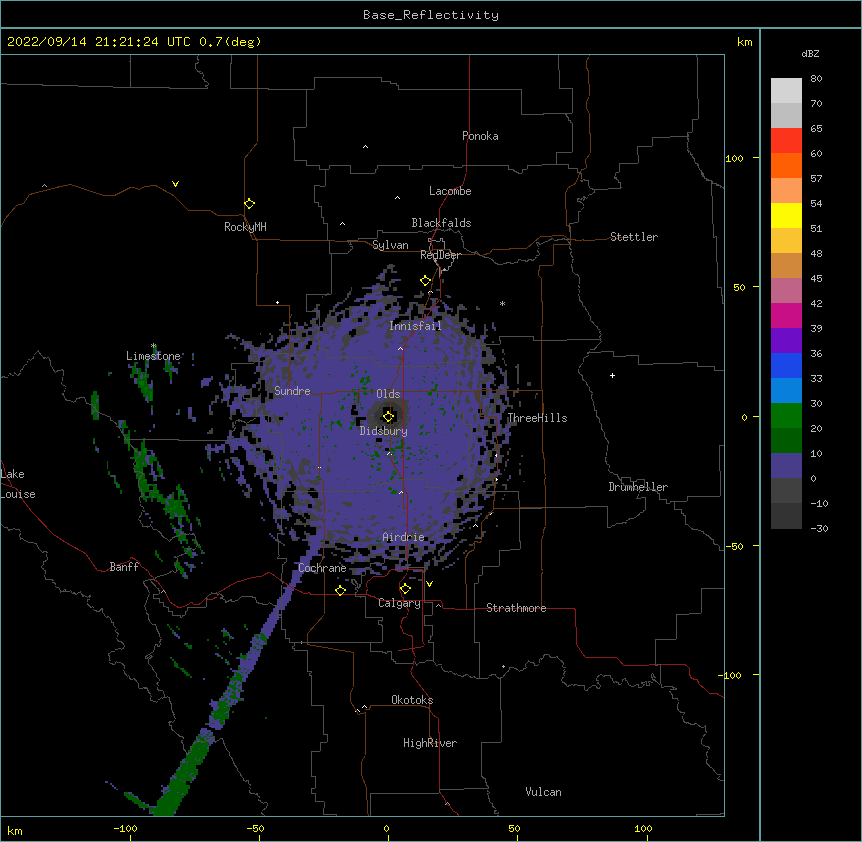
Task: Click the radar site marker at Didsbury
Action: (388, 416)
